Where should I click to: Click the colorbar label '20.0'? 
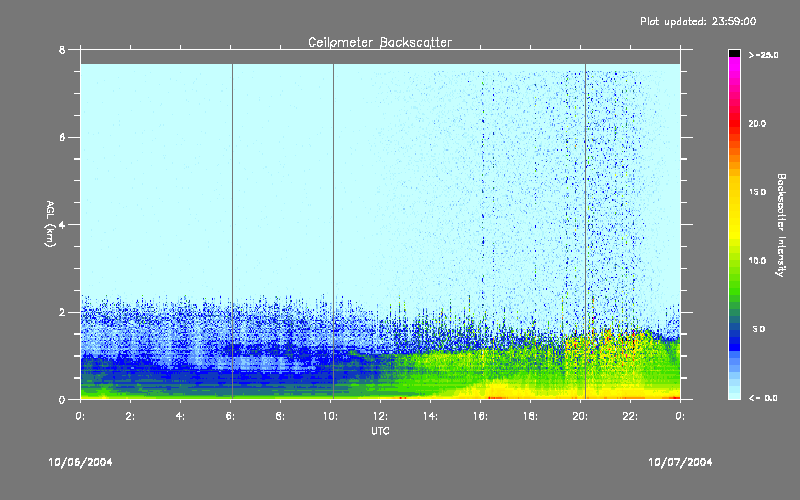757,124
